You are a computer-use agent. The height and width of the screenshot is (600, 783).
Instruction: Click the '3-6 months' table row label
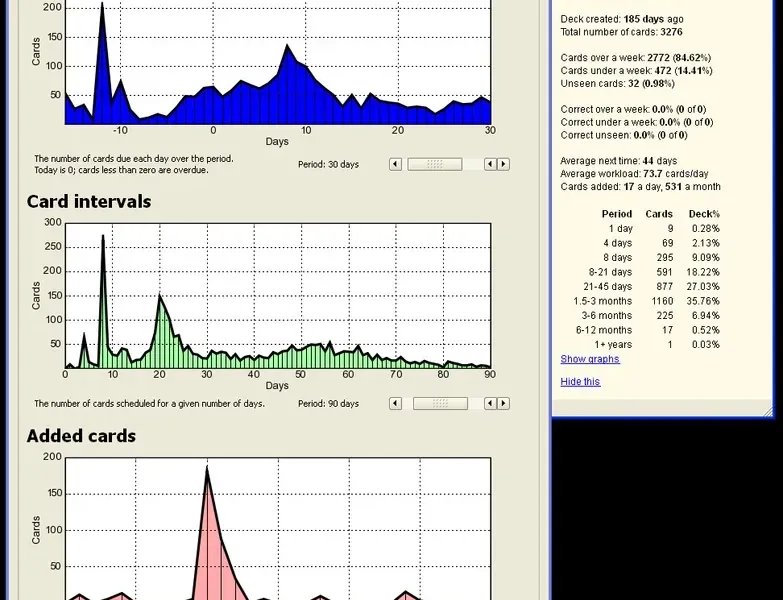607,315
